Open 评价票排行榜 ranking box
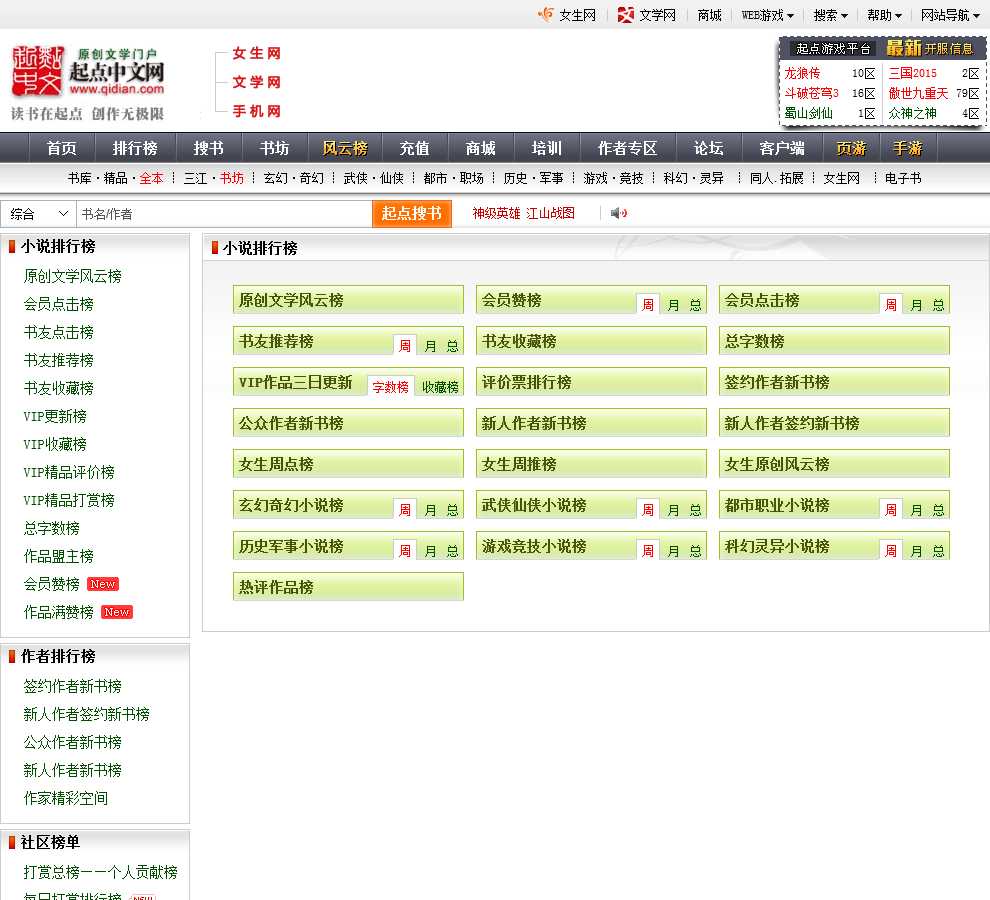 point(591,381)
